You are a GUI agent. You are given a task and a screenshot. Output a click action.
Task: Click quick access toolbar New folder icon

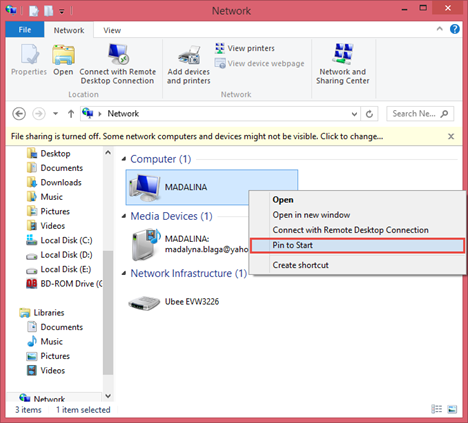[49, 11]
